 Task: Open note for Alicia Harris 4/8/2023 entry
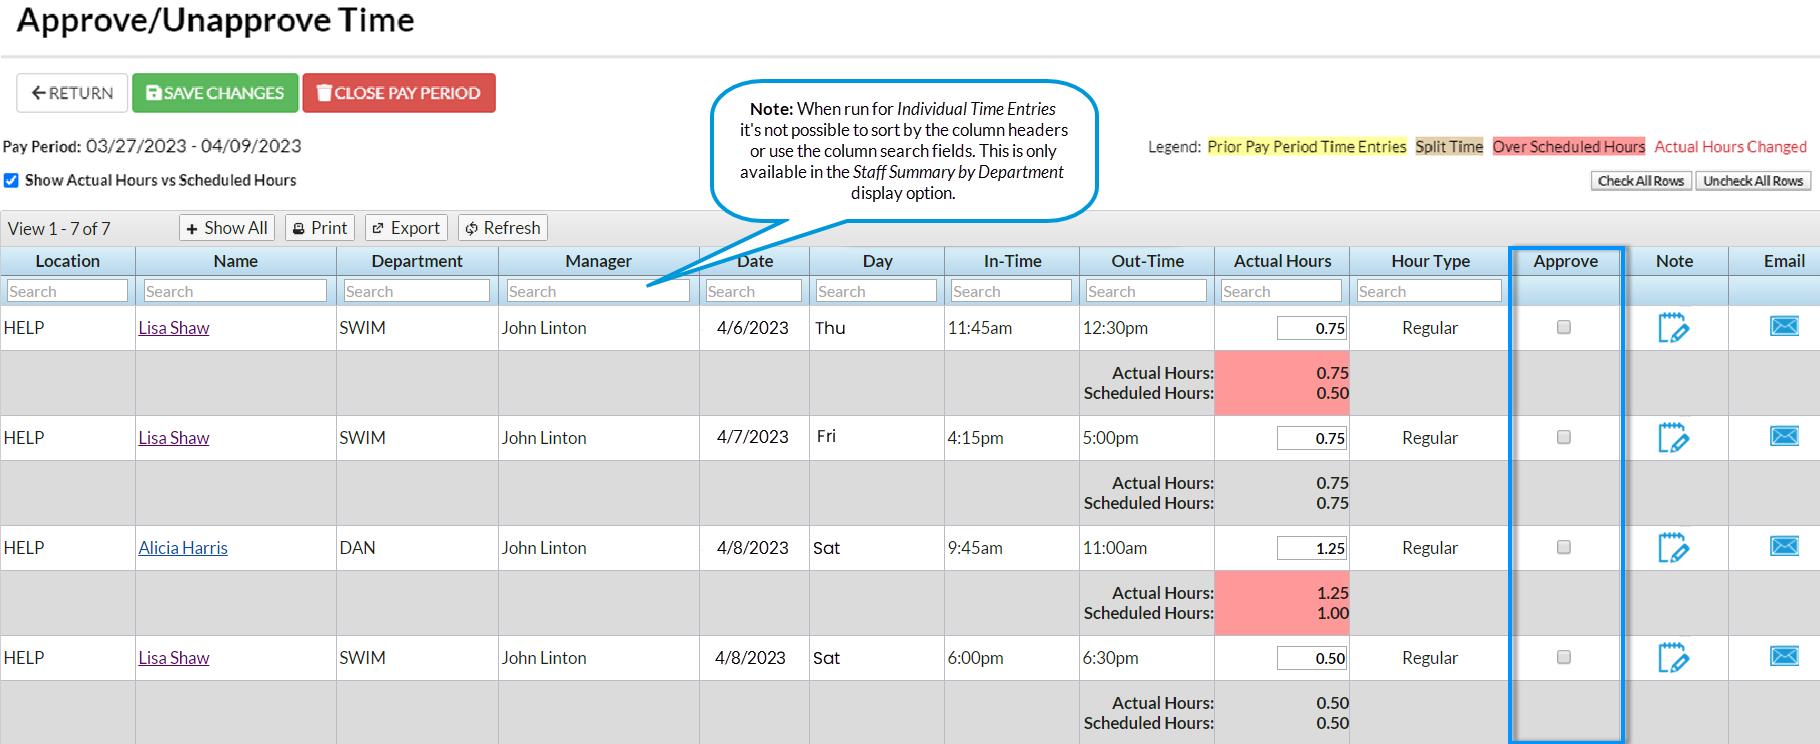pyautogui.click(x=1673, y=548)
